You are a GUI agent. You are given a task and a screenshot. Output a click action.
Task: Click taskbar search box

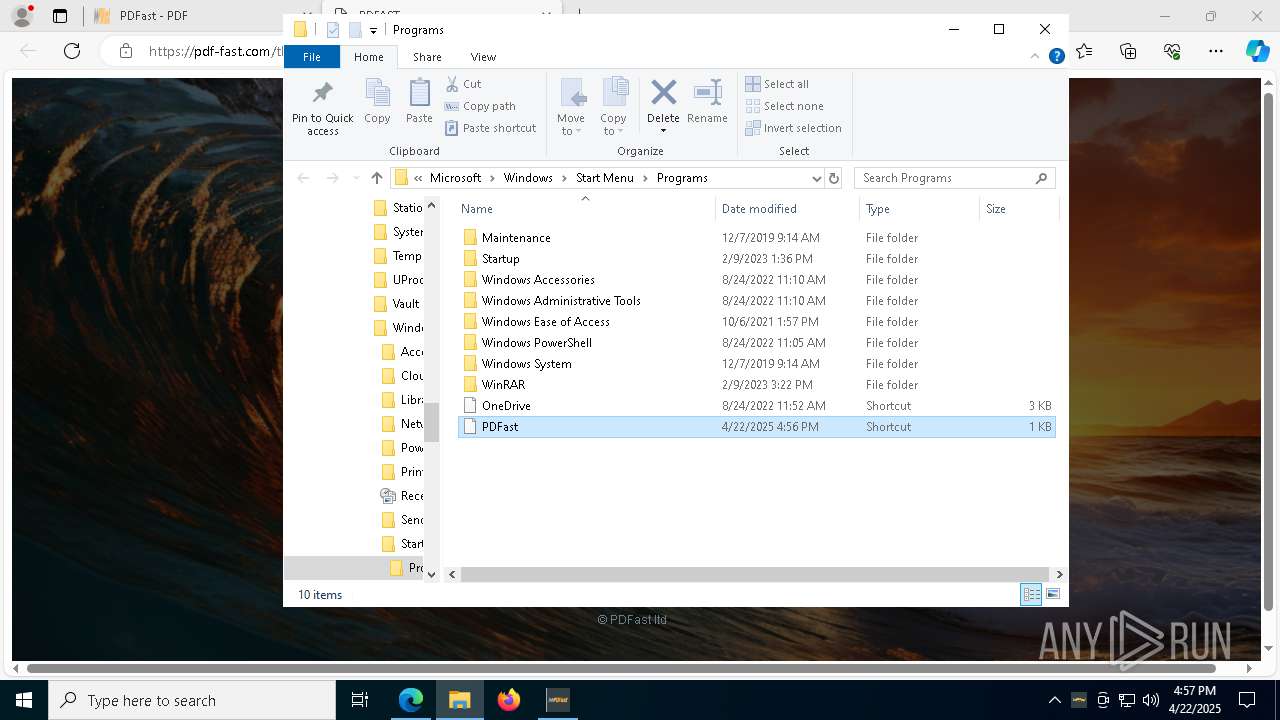click(x=192, y=700)
